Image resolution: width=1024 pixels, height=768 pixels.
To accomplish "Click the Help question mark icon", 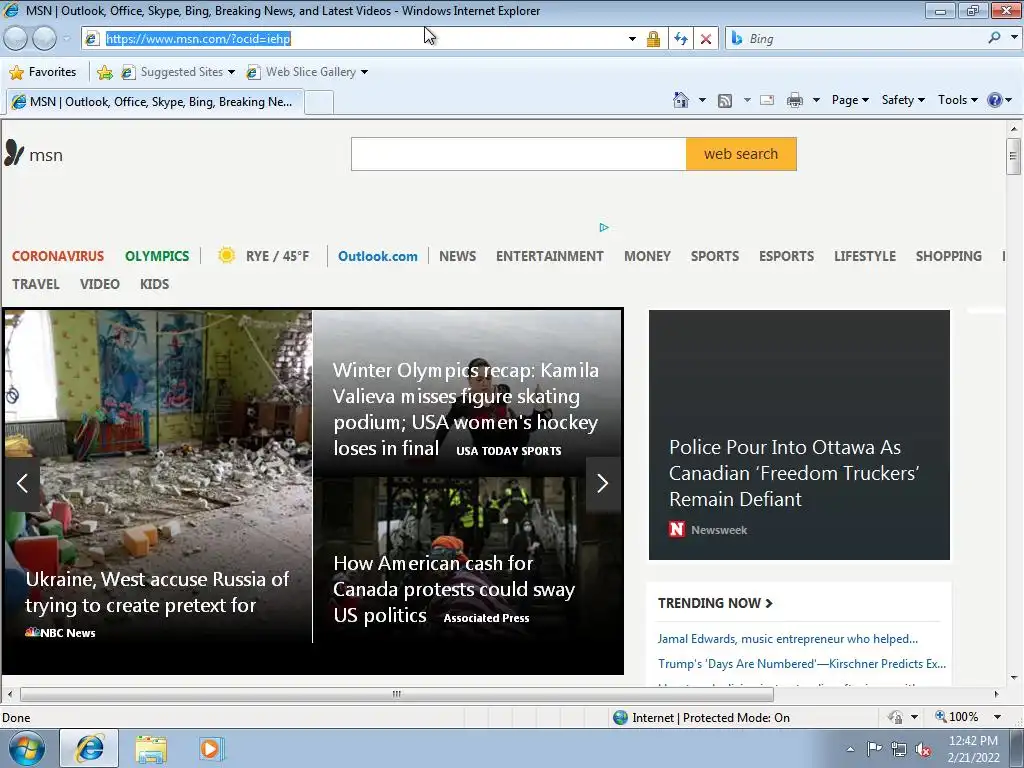I will pos(995,100).
